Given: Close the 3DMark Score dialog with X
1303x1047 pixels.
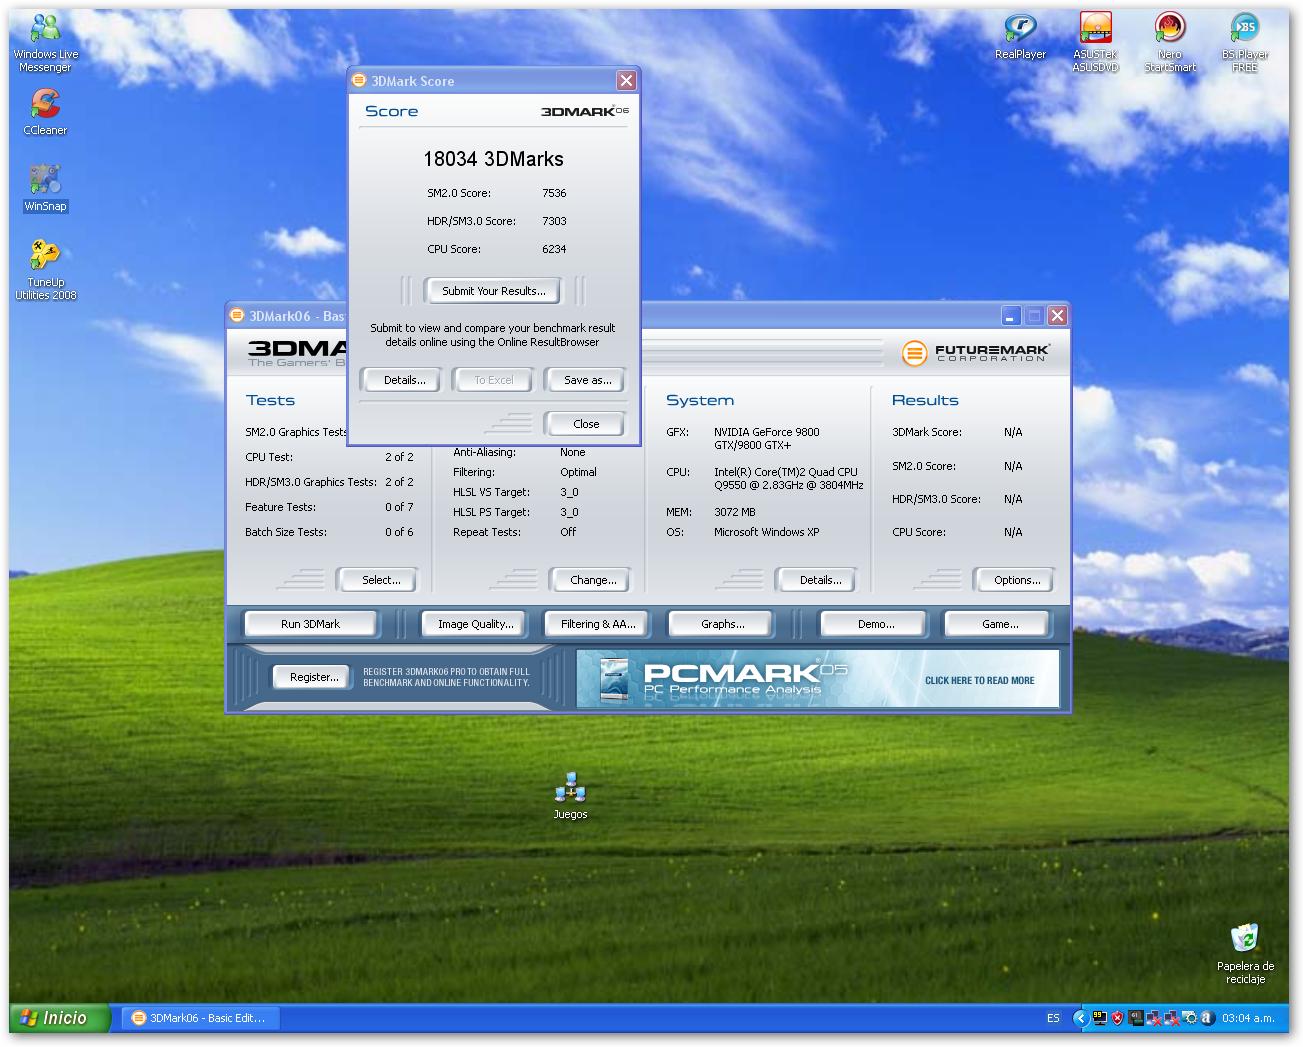Looking at the screenshot, I should (626, 81).
